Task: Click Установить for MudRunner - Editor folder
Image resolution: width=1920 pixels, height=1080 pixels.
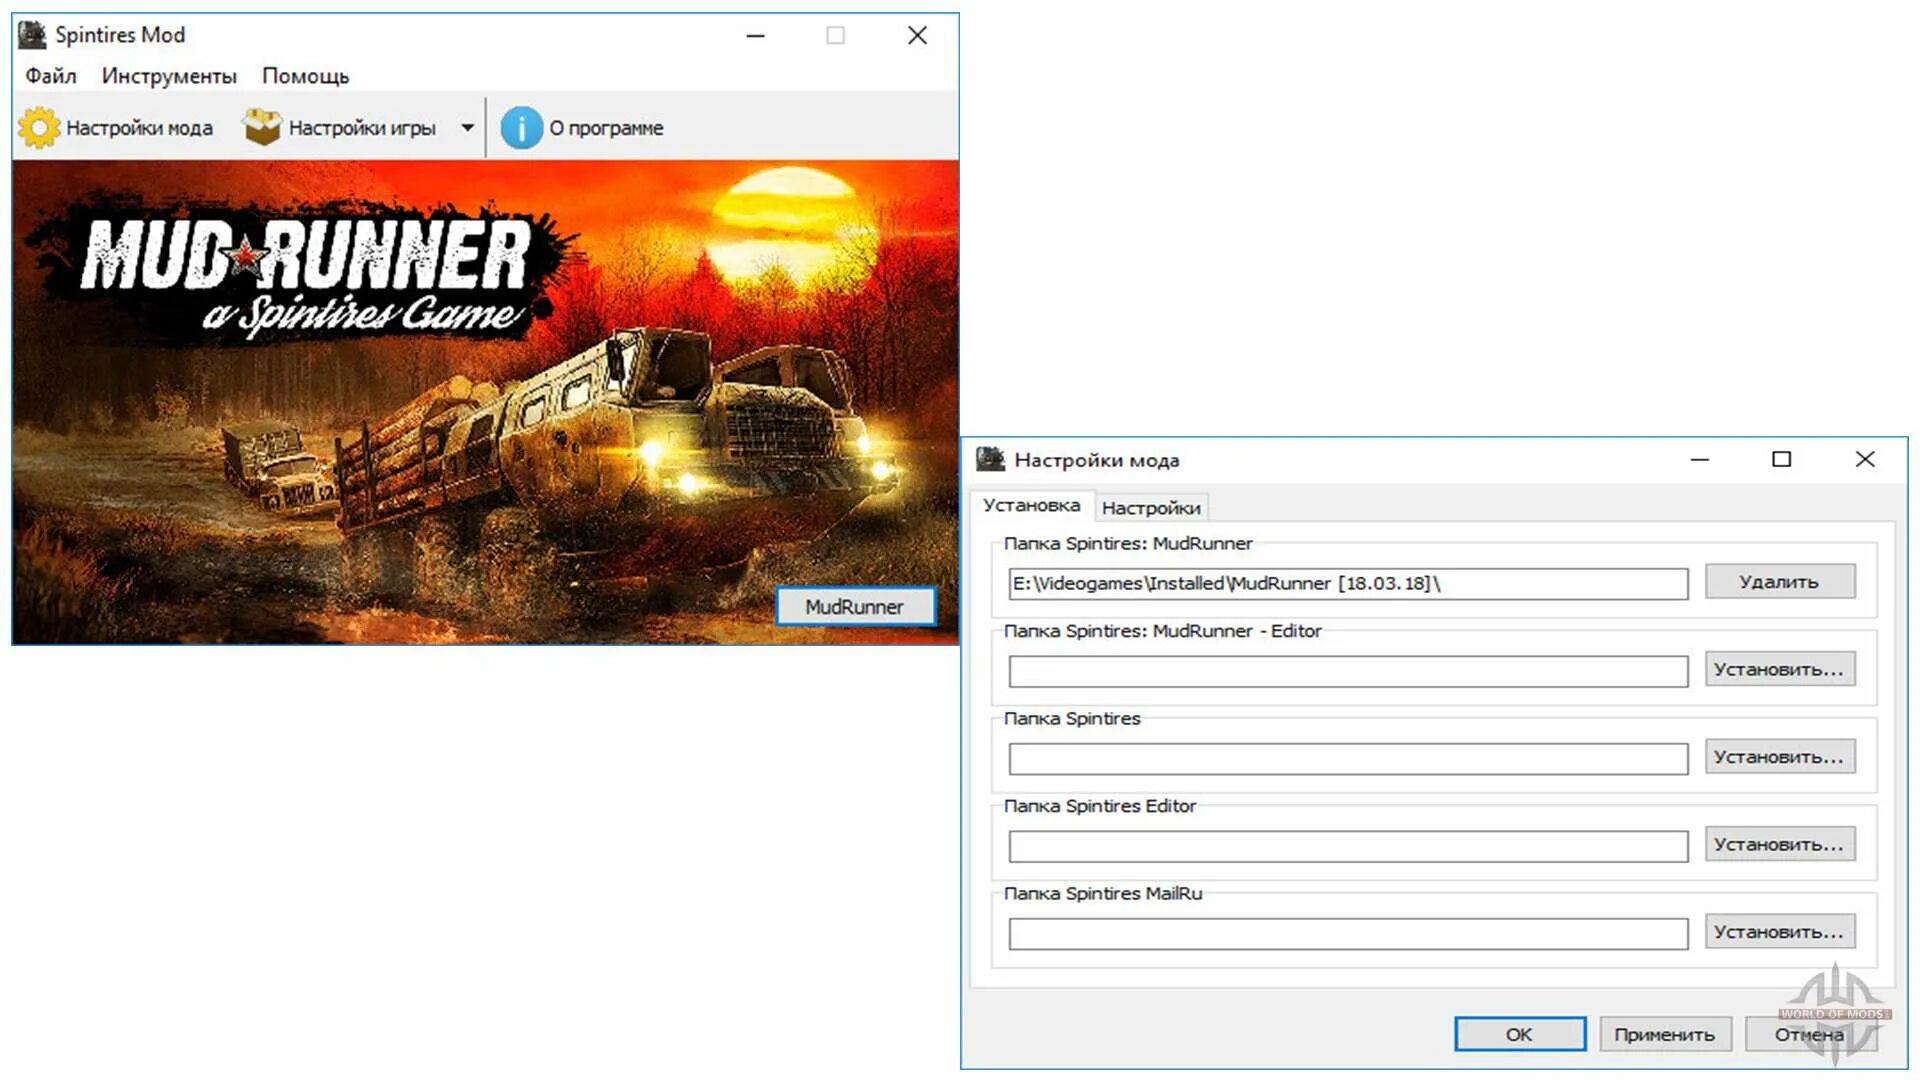Action: coord(1779,669)
